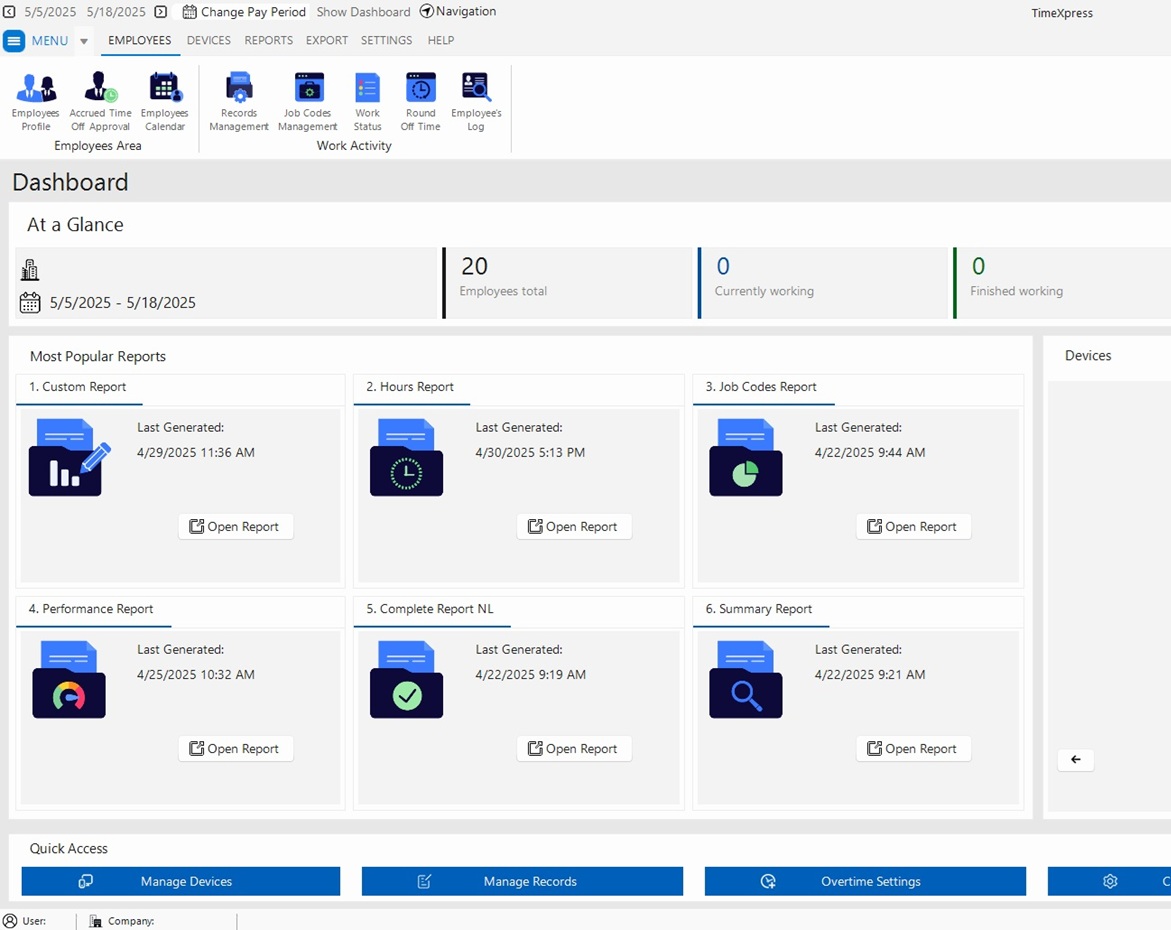Click the Performance Report gauge icon
This screenshot has height=930, width=1171.
coord(69,679)
